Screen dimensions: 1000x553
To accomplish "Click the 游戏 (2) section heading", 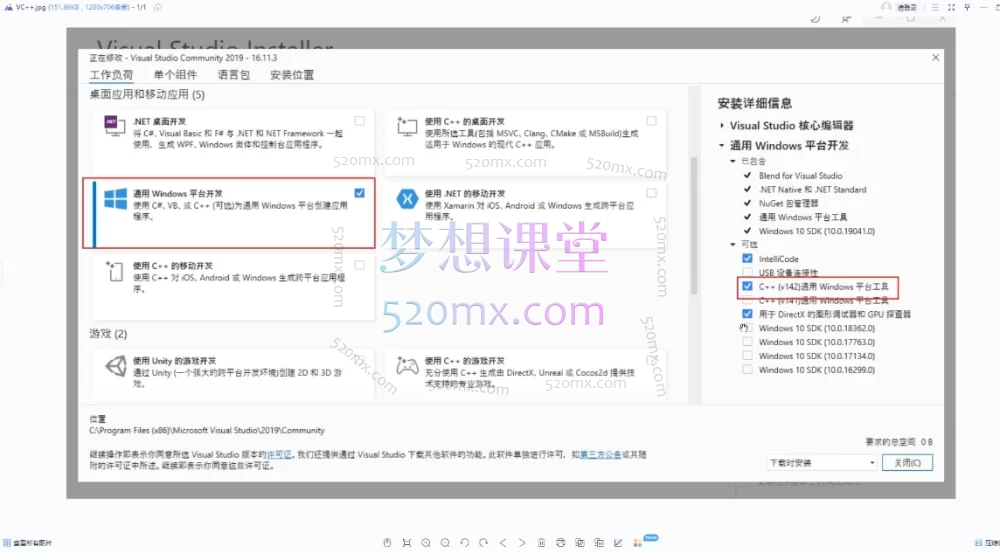I will click(108, 334).
